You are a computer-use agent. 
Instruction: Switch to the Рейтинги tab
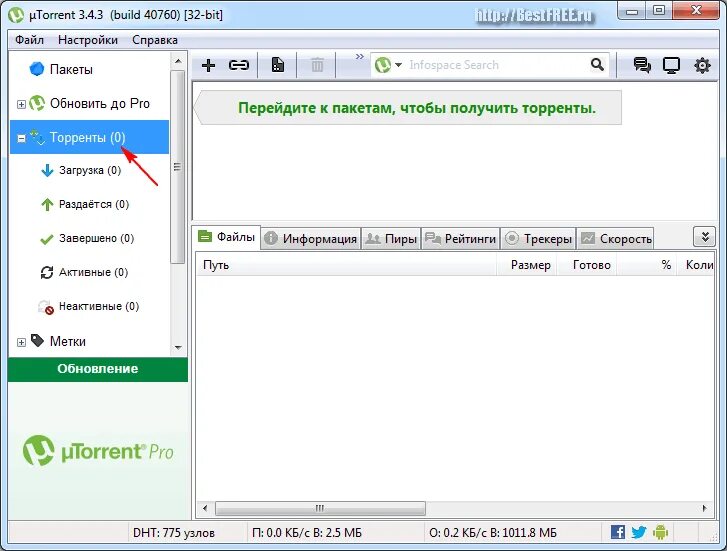tap(460, 238)
